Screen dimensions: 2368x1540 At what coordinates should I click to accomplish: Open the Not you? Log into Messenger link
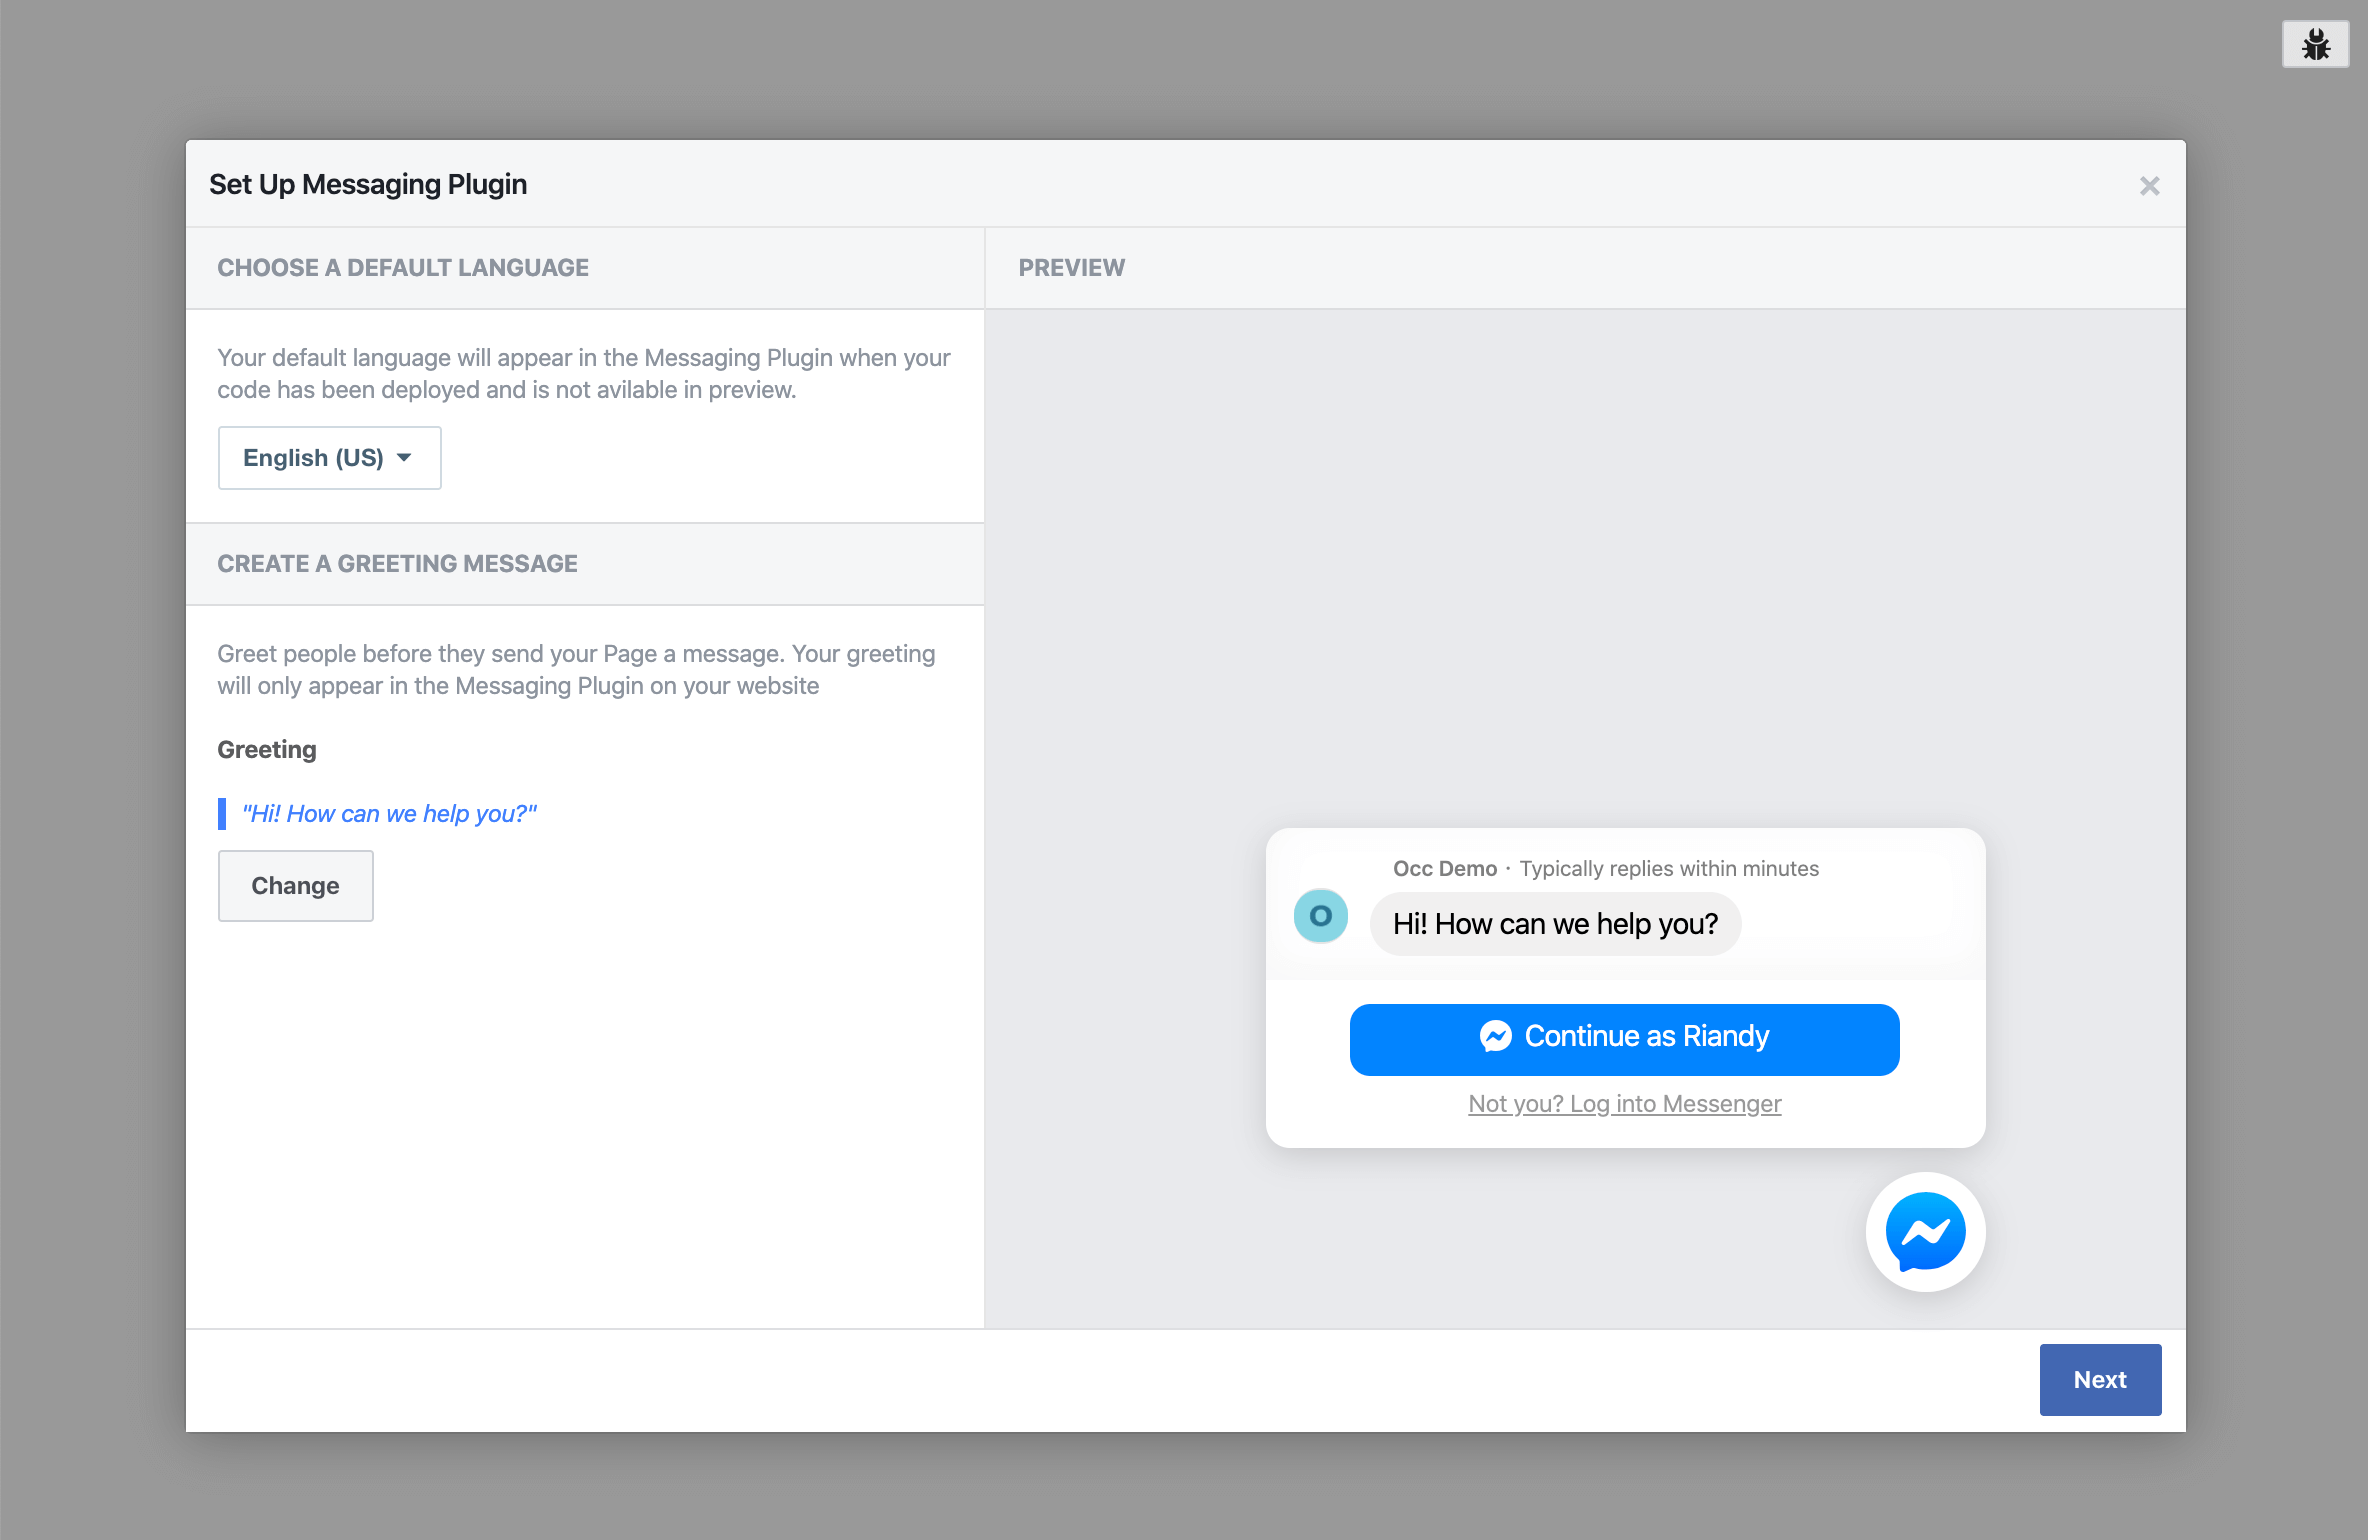coord(1624,1103)
